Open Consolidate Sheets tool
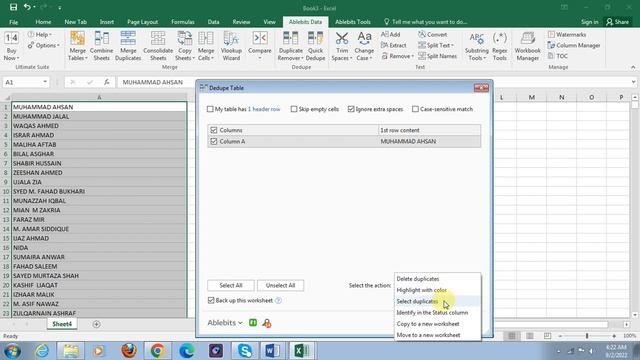This screenshot has height=360, width=640. [x=158, y=46]
